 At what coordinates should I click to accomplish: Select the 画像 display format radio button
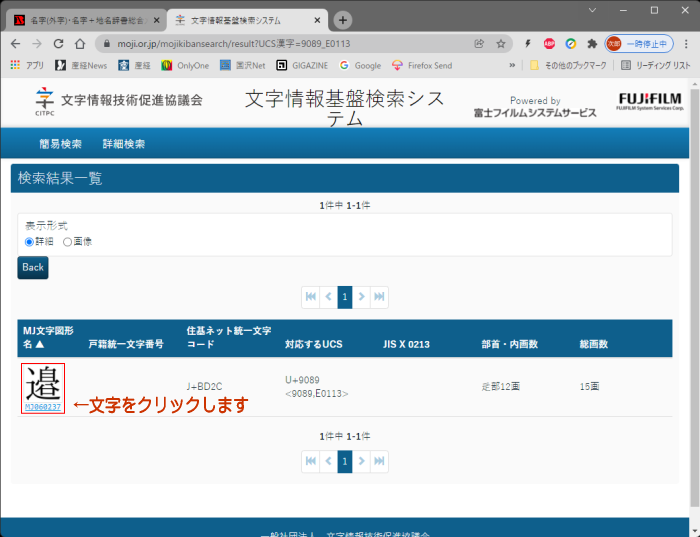click(68, 242)
